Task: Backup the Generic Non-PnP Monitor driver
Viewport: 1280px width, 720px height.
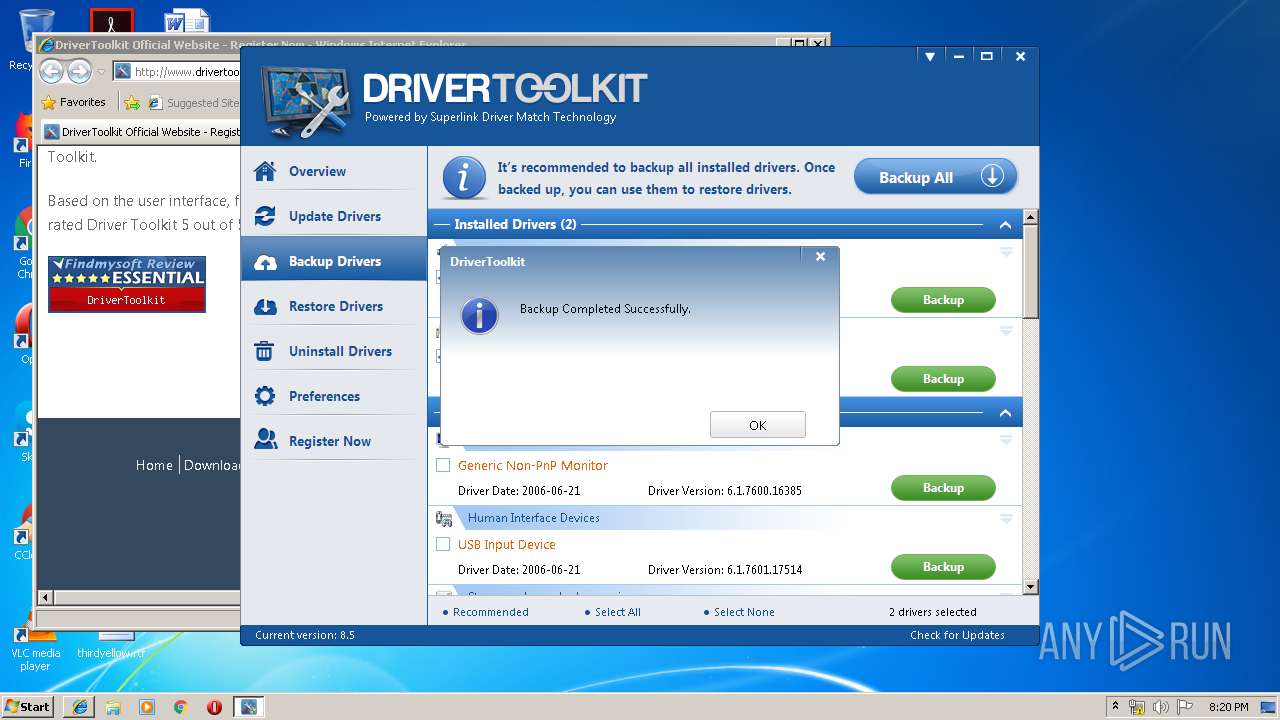Action: (943, 488)
